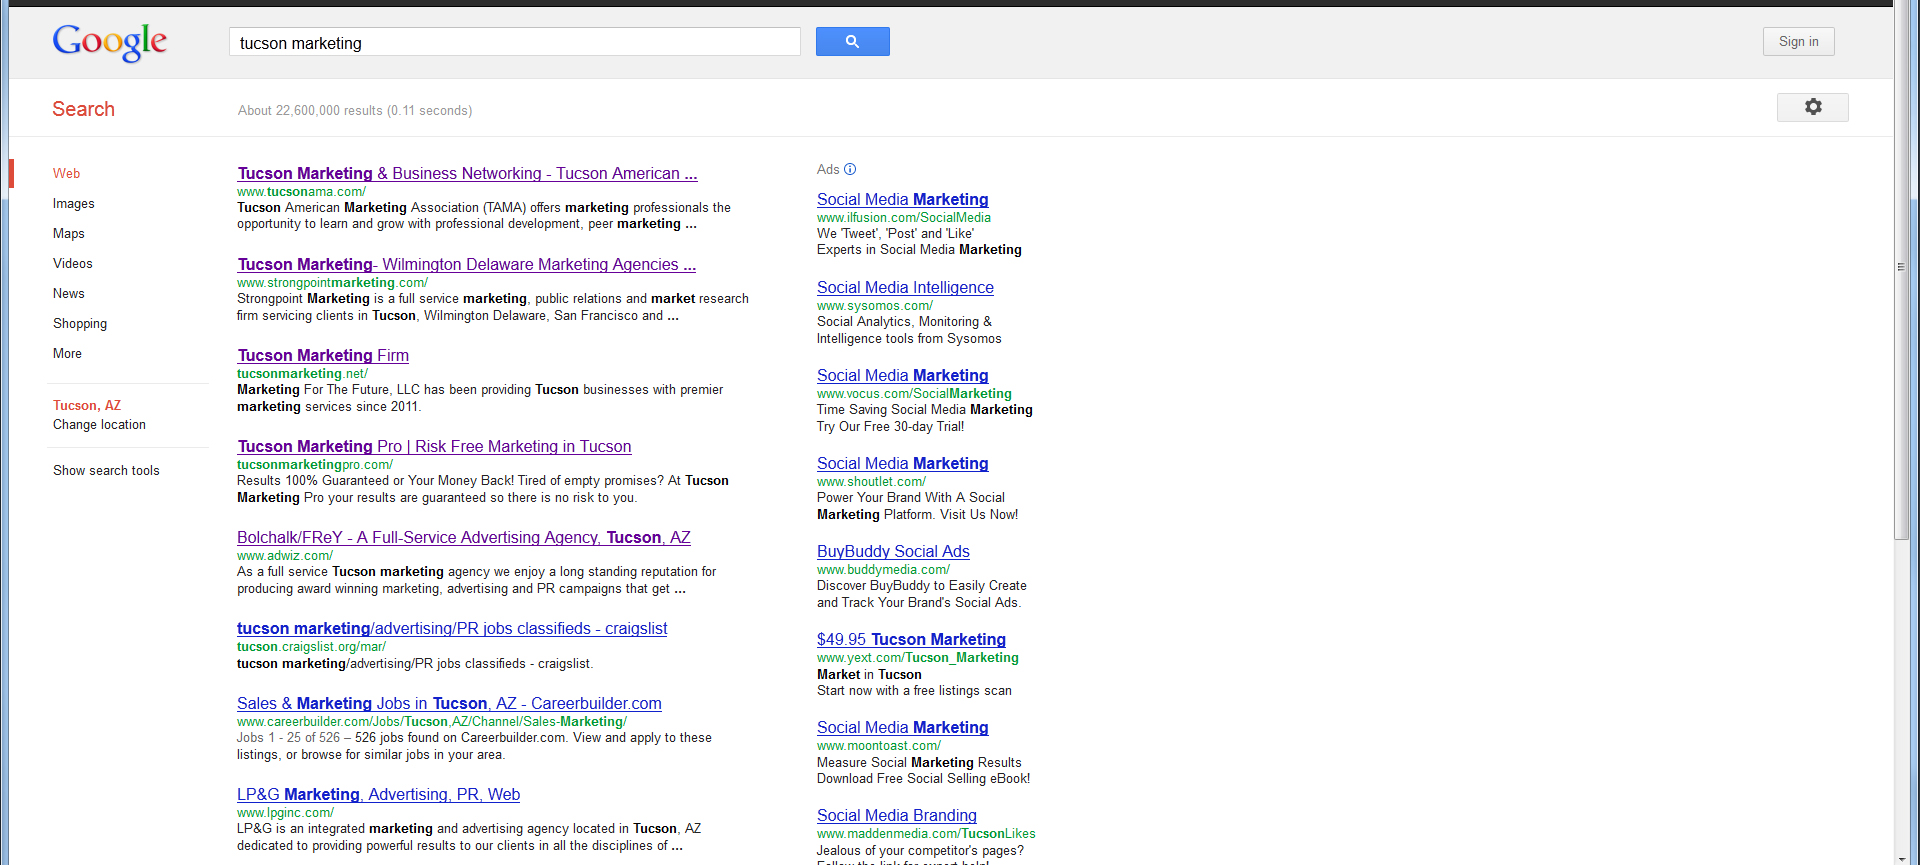Screen dimensions: 1920x865
Task: Select the News search category
Action: 69,294
